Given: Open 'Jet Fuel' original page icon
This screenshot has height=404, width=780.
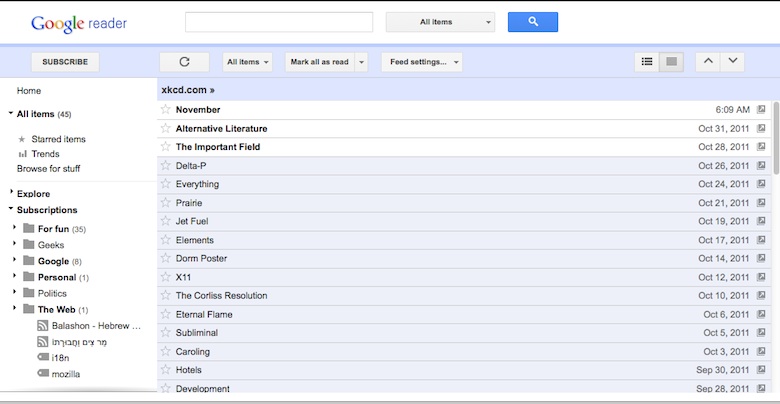Looking at the screenshot, I should pyautogui.click(x=761, y=221).
